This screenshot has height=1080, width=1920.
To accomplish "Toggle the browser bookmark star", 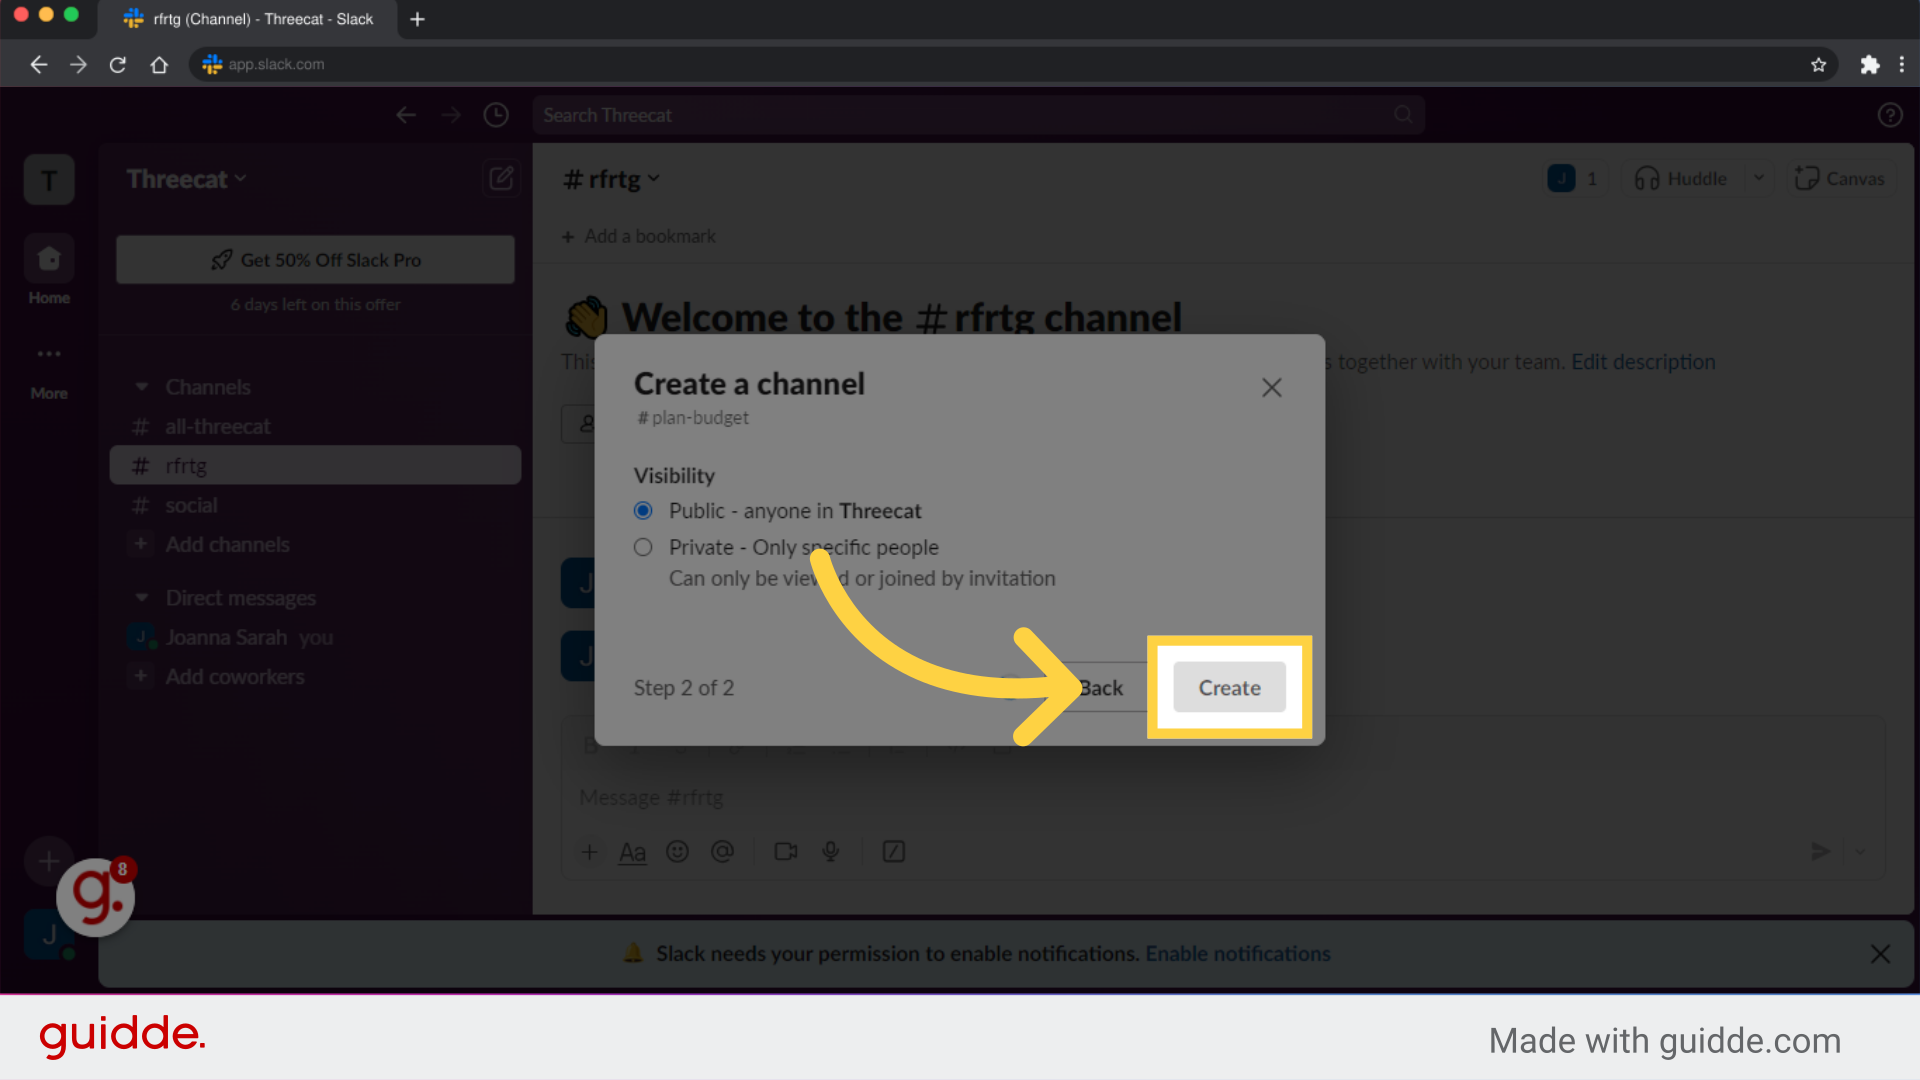I will point(1818,64).
